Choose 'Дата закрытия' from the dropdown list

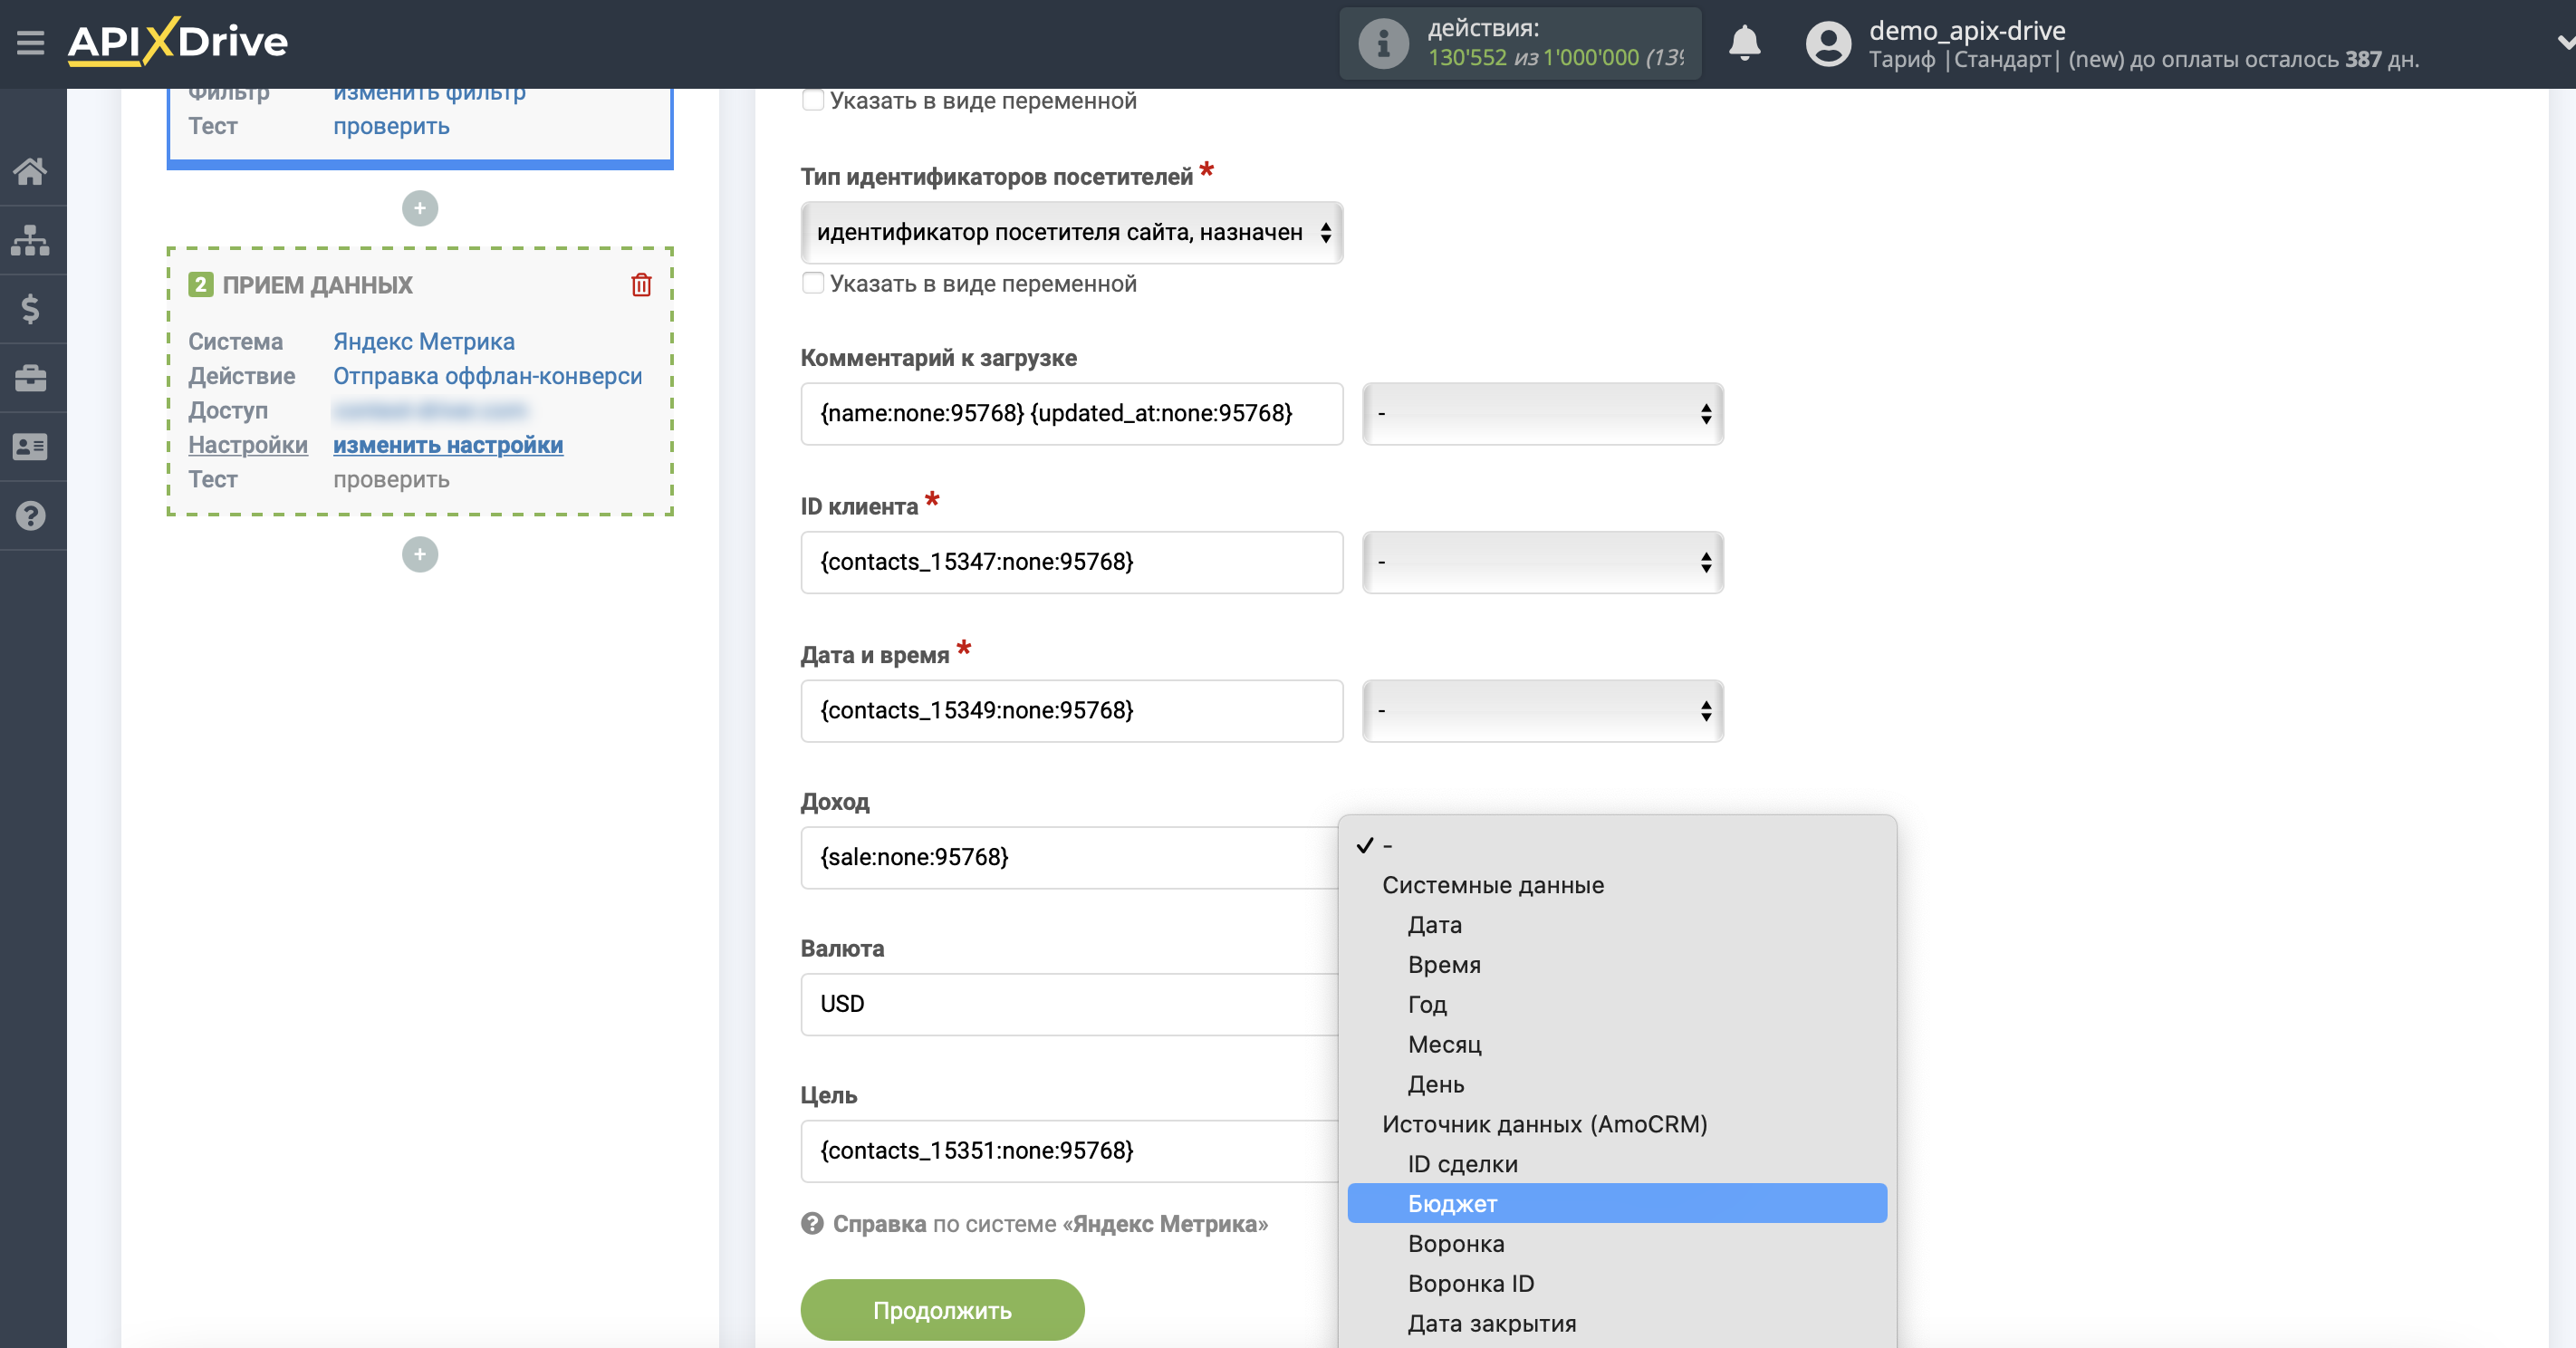[1617, 1323]
